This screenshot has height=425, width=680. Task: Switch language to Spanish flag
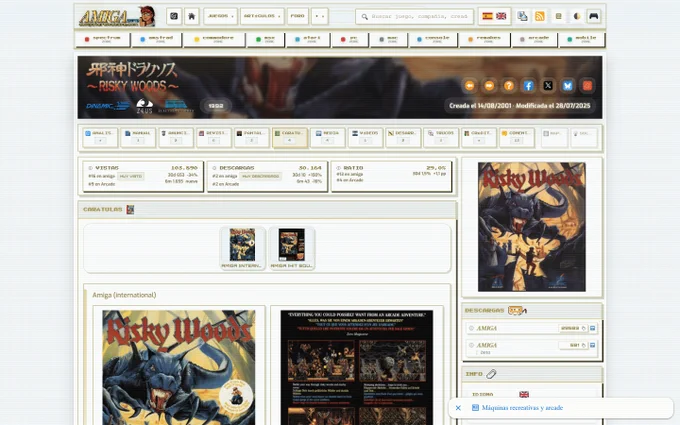point(487,16)
